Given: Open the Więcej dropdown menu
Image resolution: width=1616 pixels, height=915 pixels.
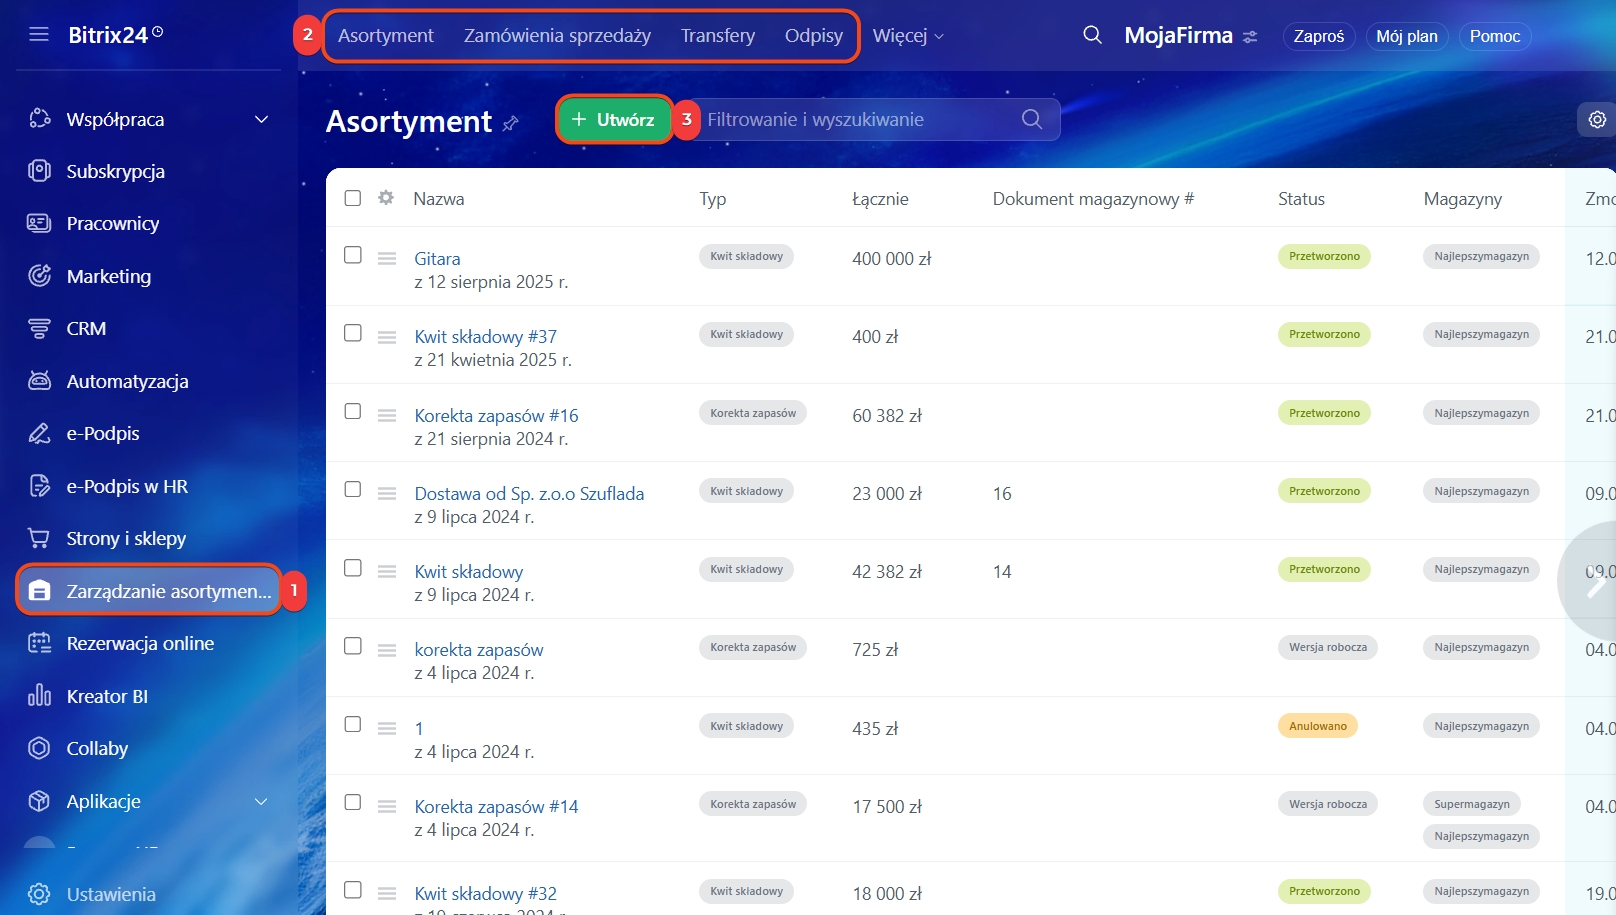Looking at the screenshot, I should 907,36.
